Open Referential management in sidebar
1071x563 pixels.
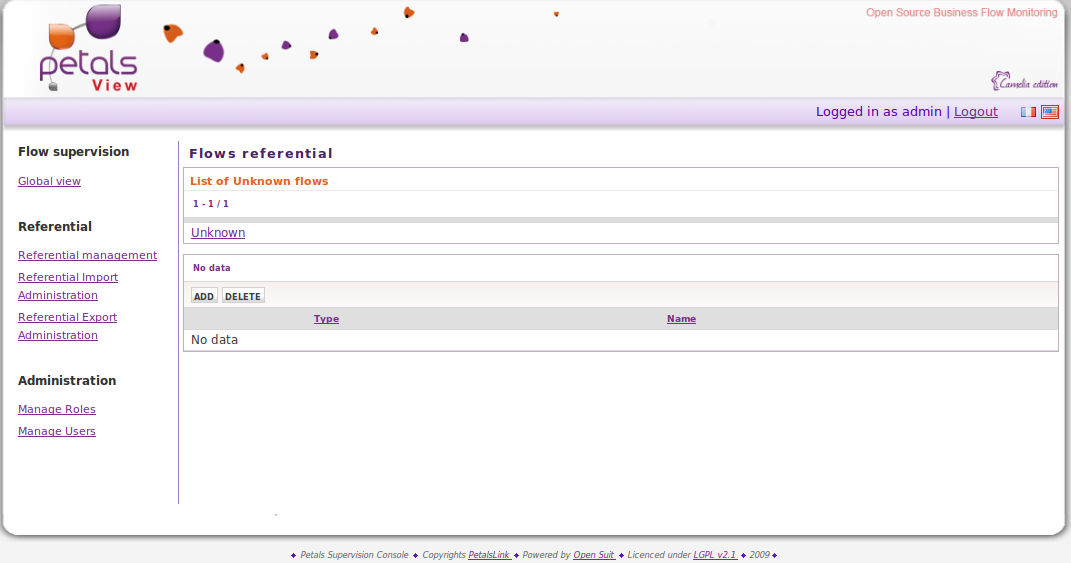(x=87, y=255)
